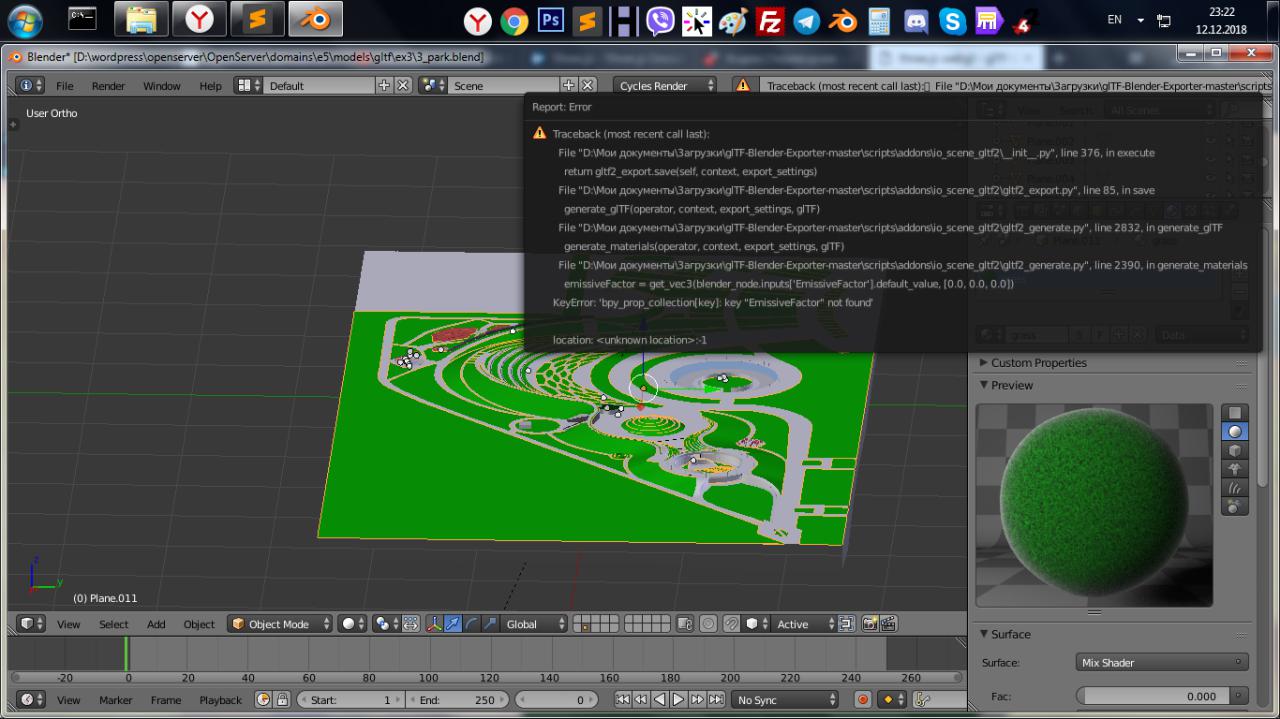Open the Mix Shader surface selector
This screenshot has width=1280, height=719.
pos(1162,662)
